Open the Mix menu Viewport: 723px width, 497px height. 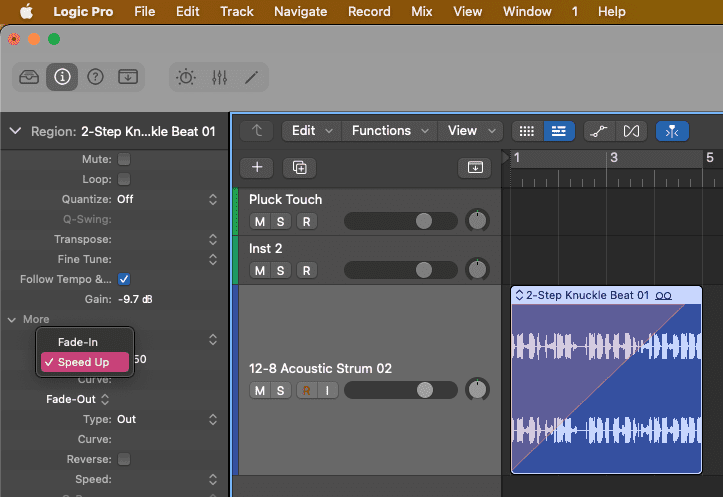[x=421, y=12]
